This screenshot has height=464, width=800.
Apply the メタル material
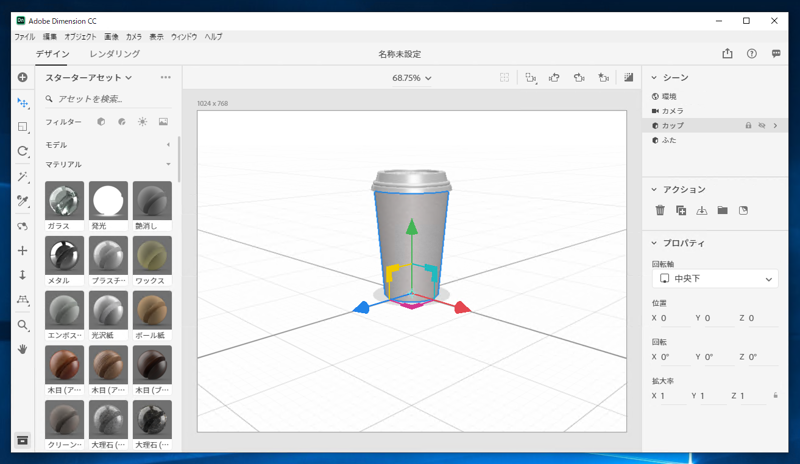(x=64, y=261)
